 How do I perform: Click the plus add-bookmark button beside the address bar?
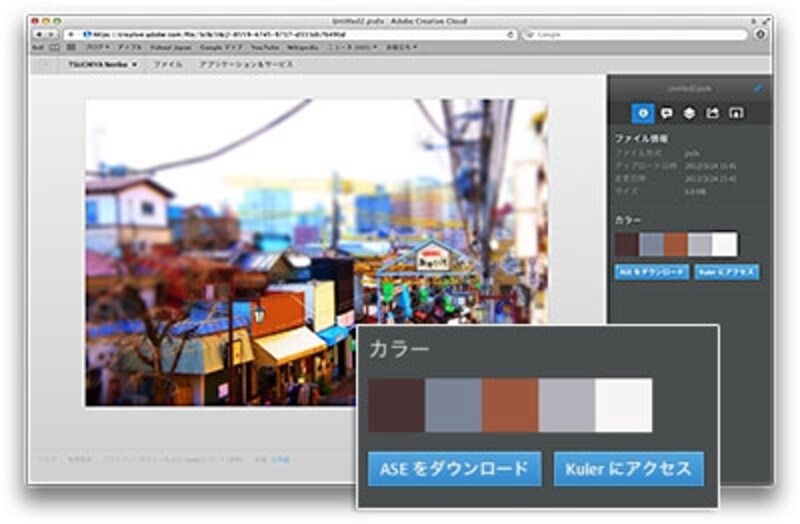click(x=71, y=34)
